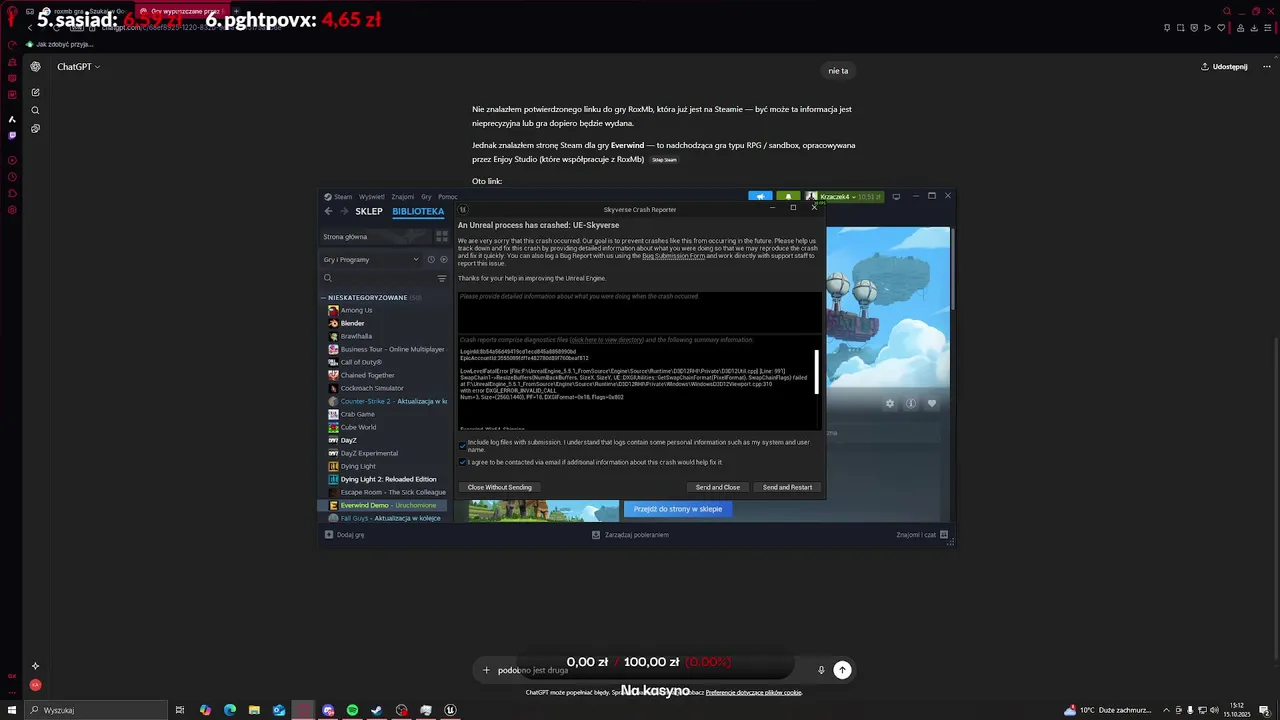Screen dimensions: 1280x720
Task: Start new chat in ChatGPT sidebar
Action: tap(35, 92)
